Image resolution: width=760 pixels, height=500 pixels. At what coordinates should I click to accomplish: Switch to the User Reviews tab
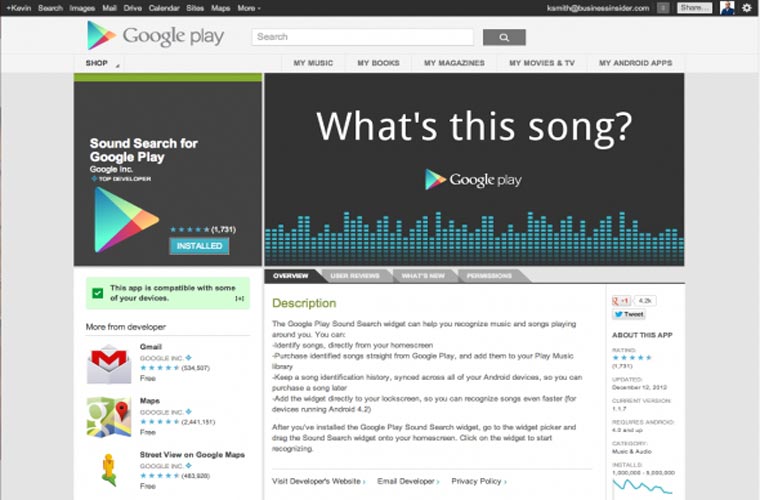point(355,276)
